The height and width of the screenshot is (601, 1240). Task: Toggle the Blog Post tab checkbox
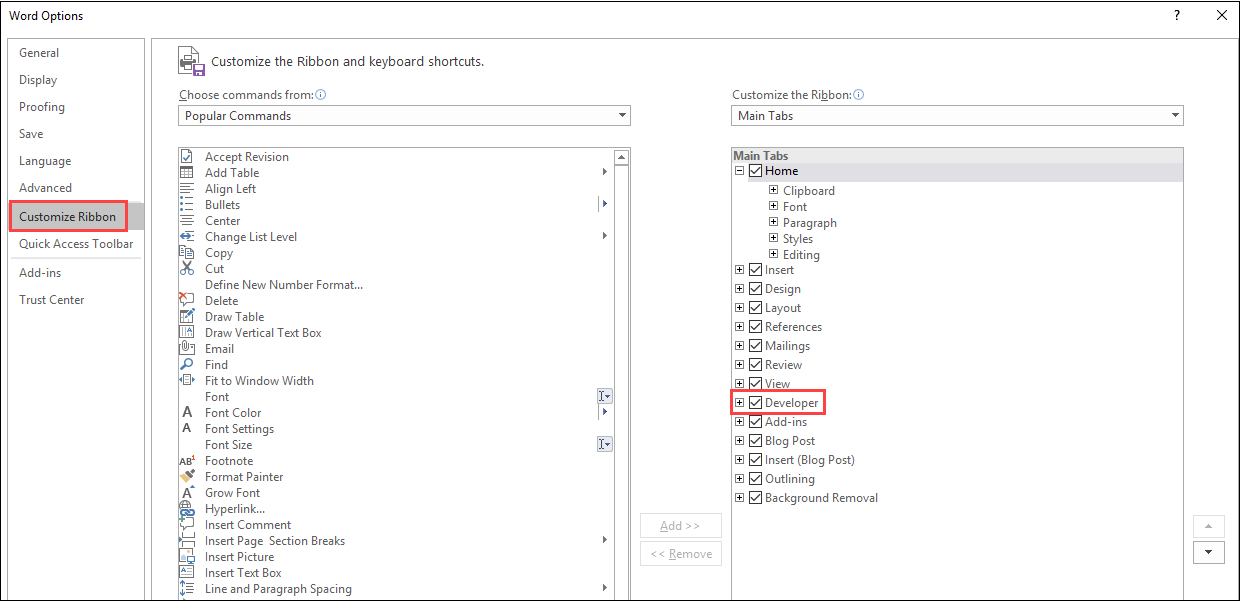(x=755, y=441)
